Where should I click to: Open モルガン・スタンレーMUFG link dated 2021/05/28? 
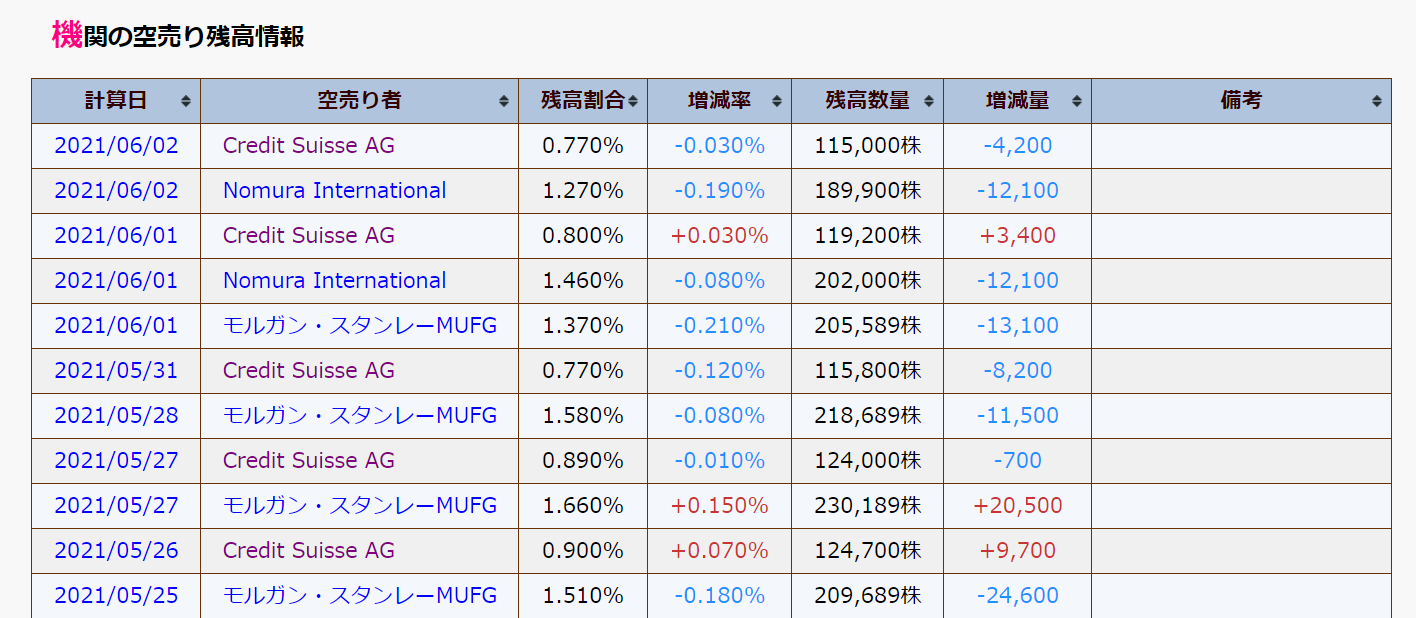pos(360,416)
